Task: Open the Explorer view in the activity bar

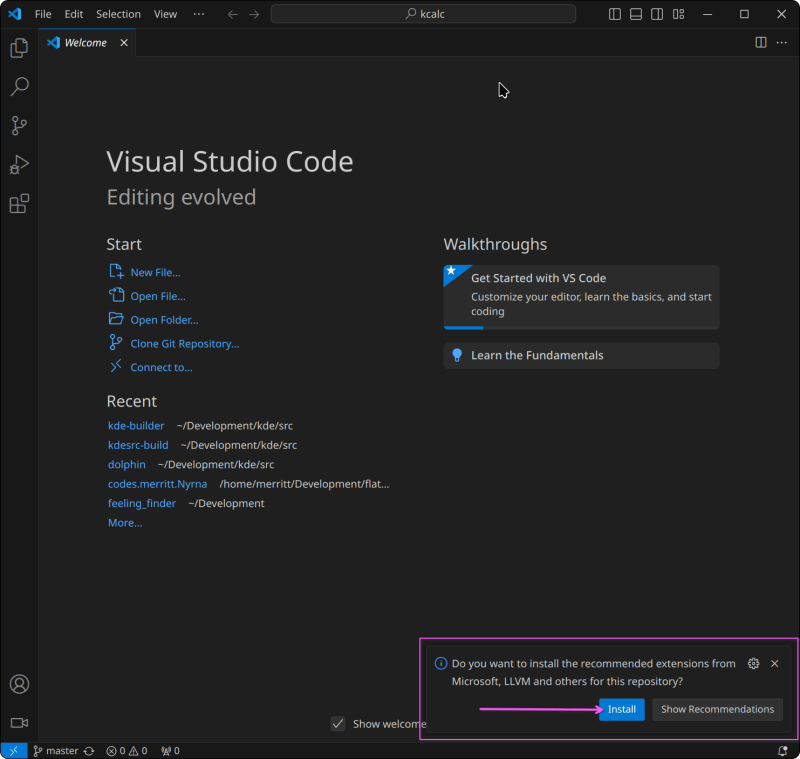Action: click(18, 47)
